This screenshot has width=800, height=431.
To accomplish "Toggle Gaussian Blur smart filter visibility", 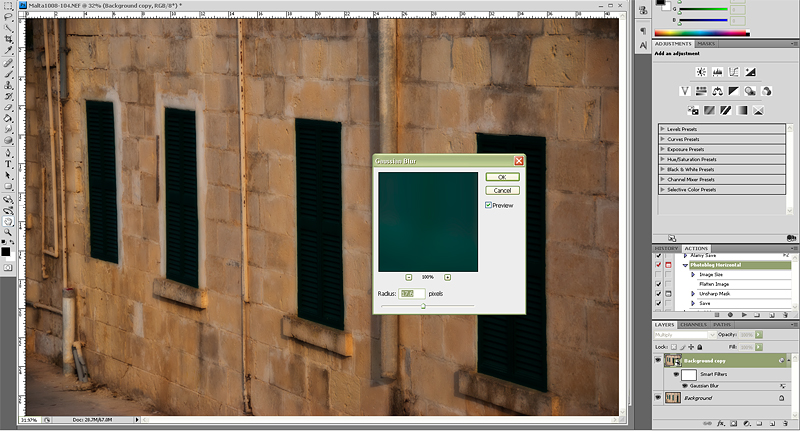I will point(685,386).
